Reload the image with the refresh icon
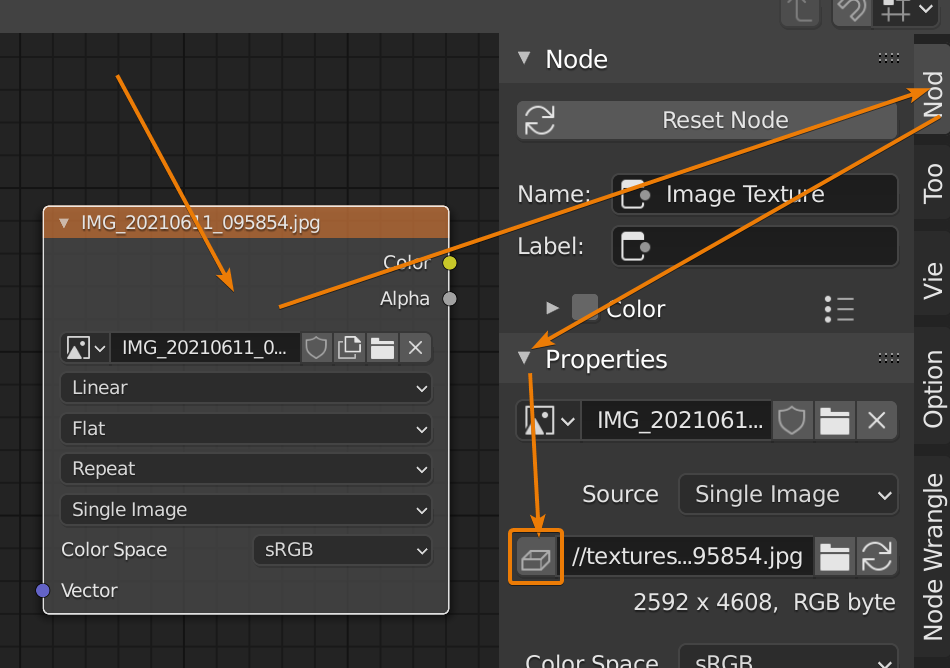Viewport: 950px width, 668px height. coord(876,557)
